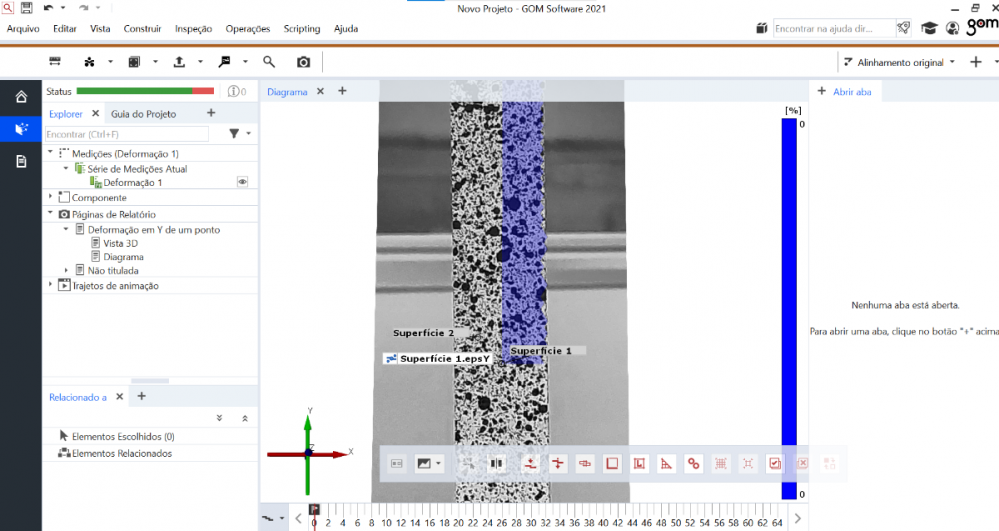Click the save project icon
The height and width of the screenshot is (531, 999).
[27, 8]
